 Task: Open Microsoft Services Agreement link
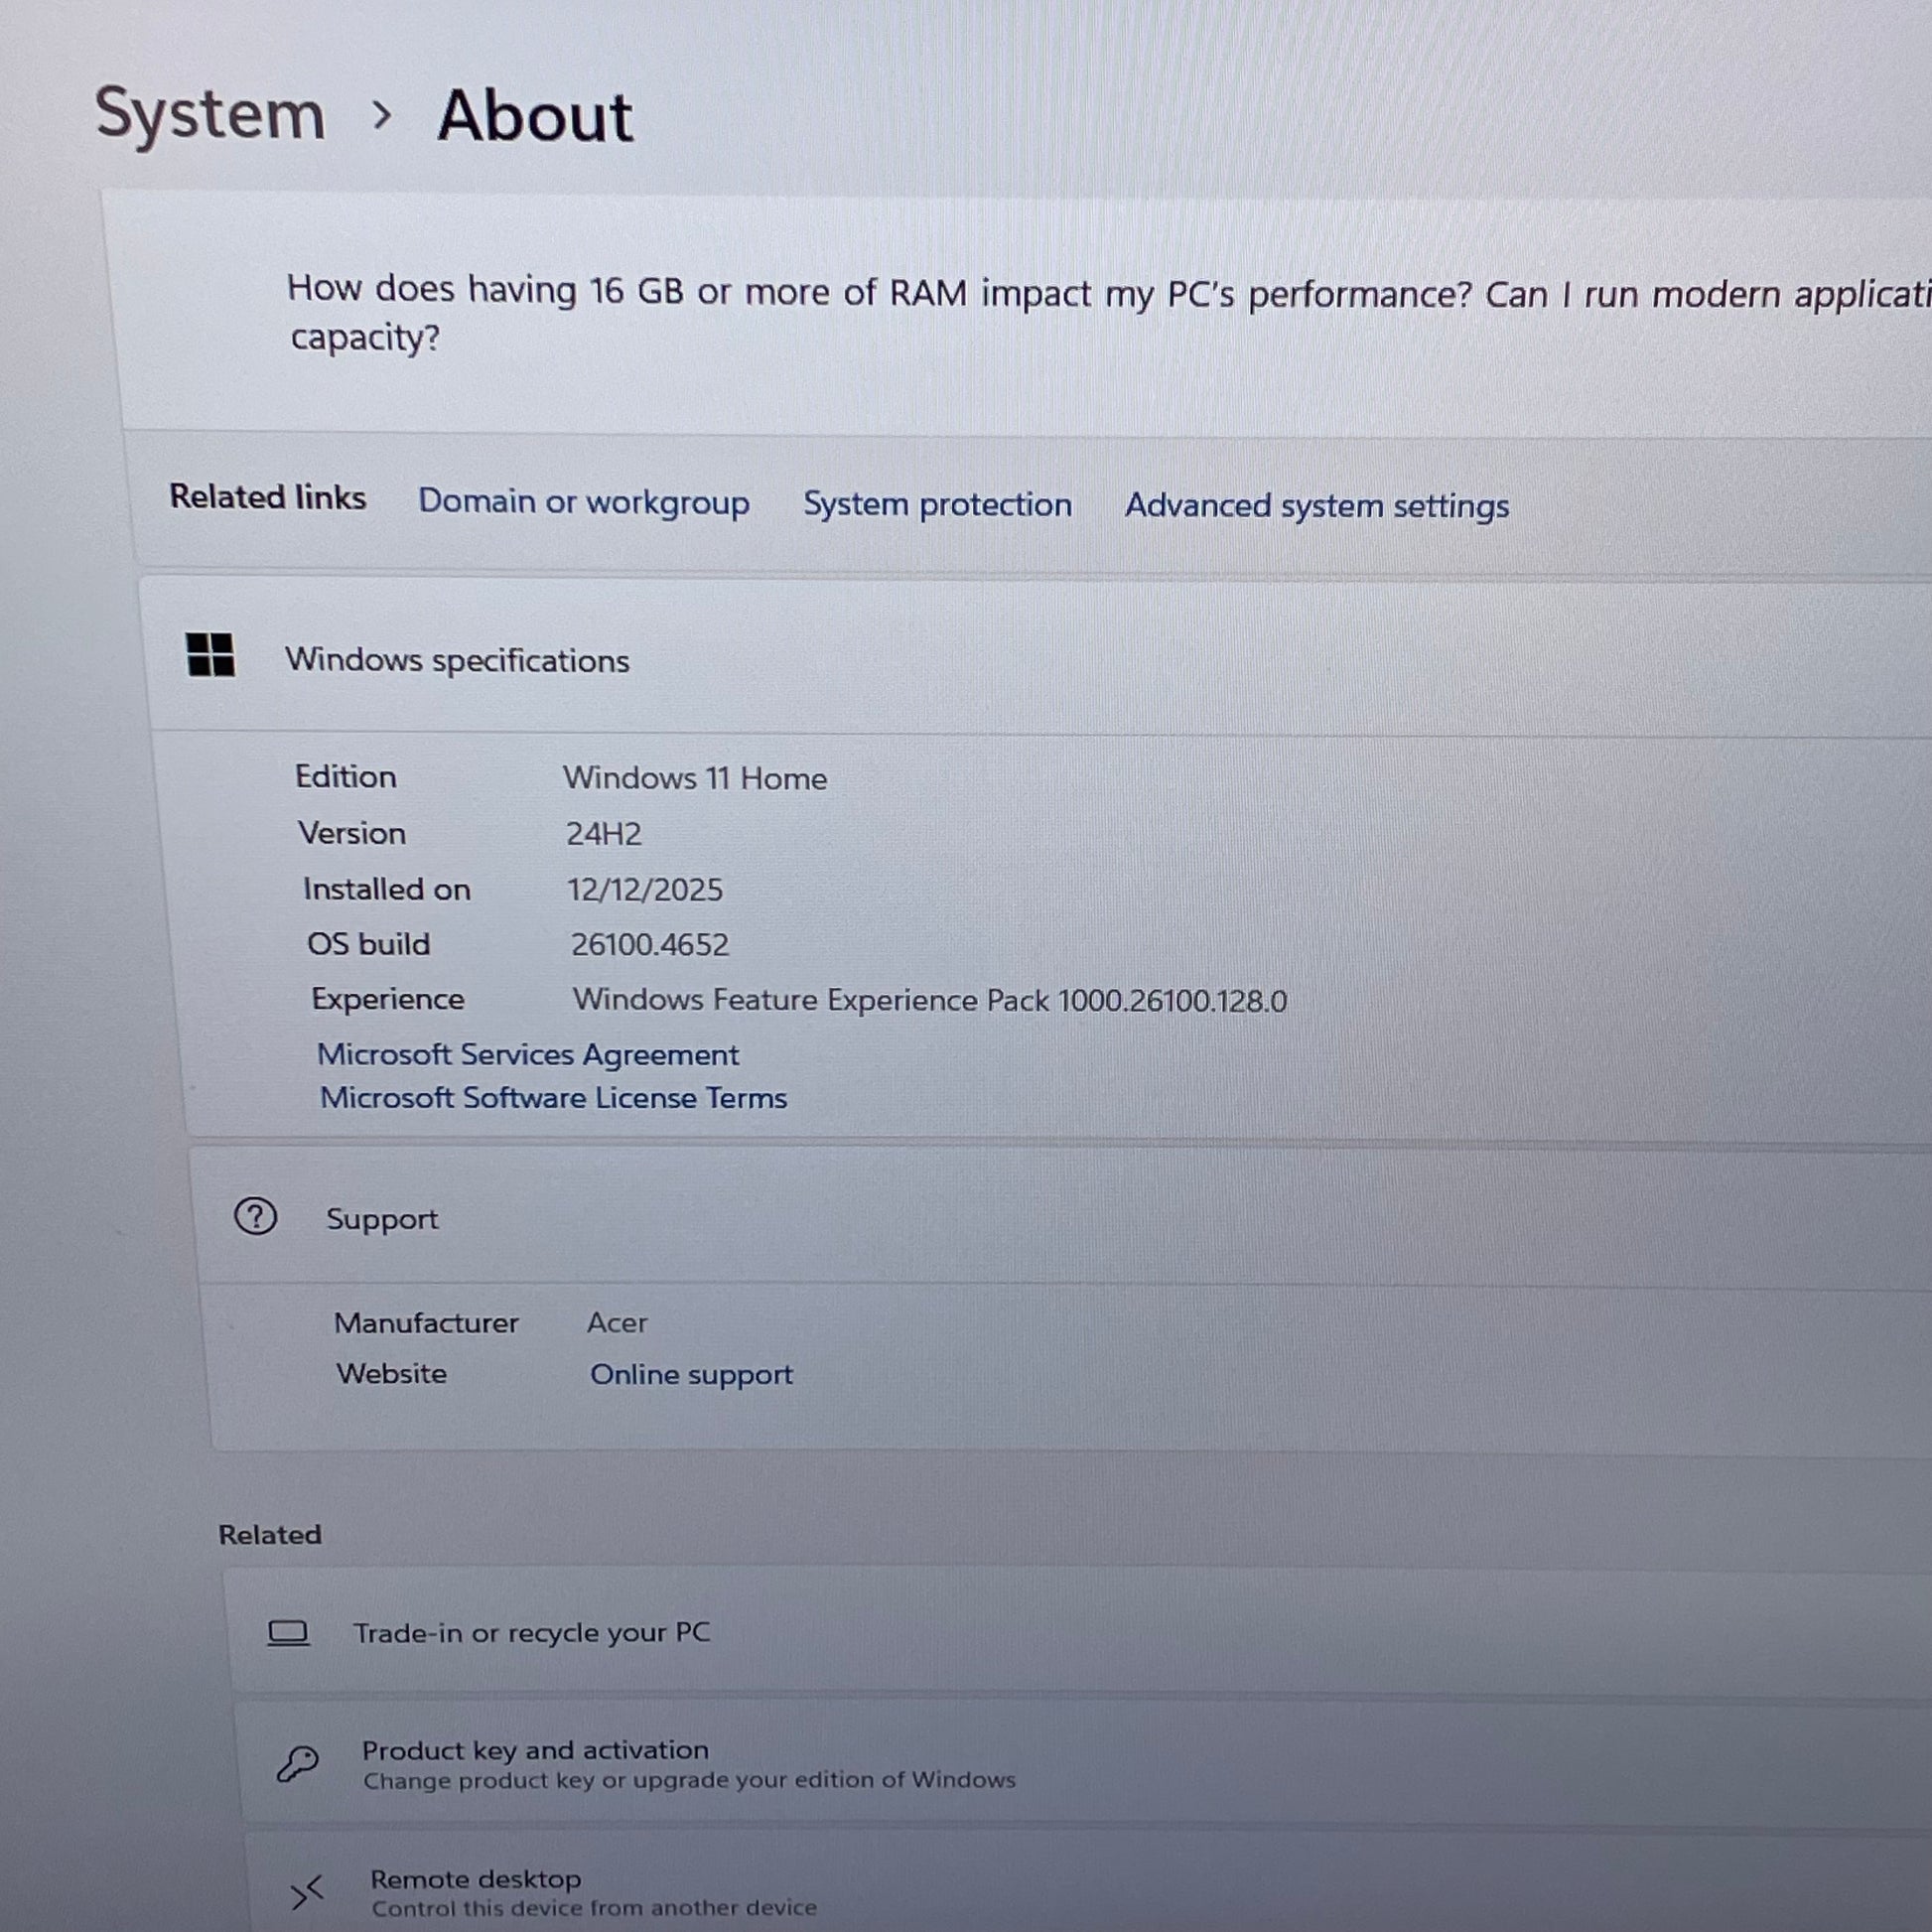[528, 1054]
